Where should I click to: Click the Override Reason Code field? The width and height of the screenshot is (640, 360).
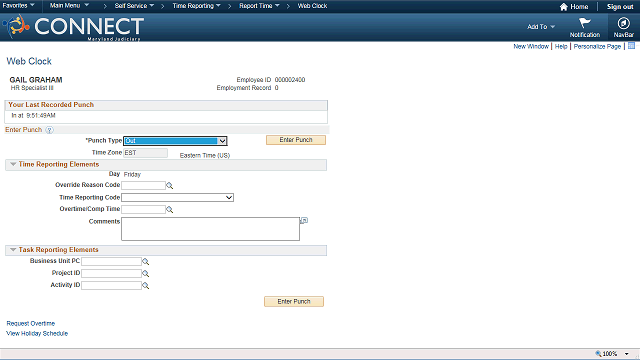coord(144,185)
